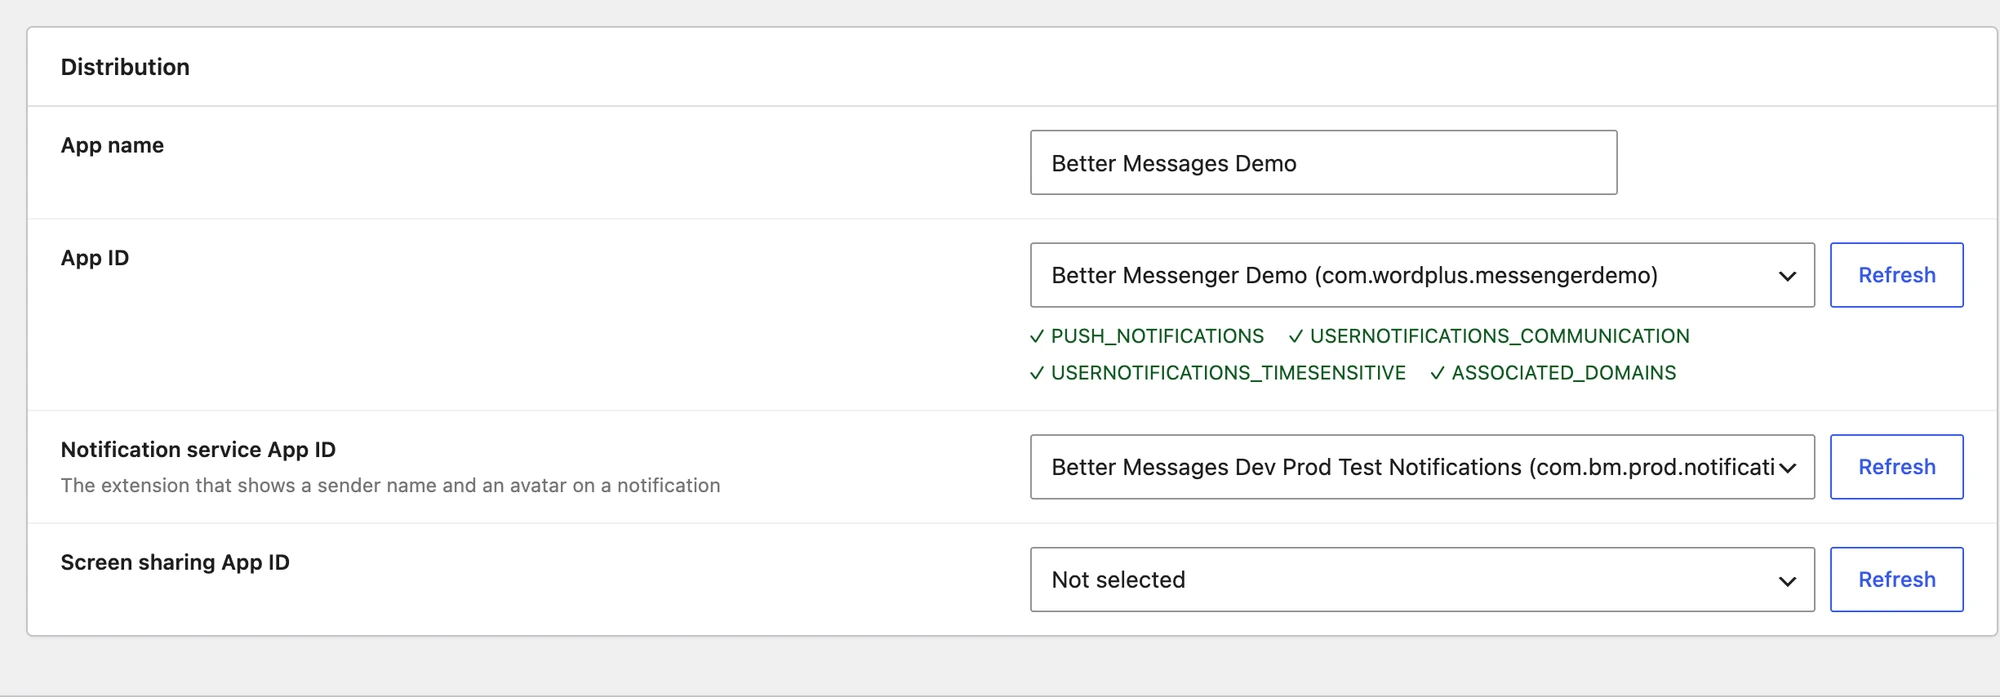Open the Notification service App ID dropdown
Screen dimensions: 2000x697
(1422, 467)
